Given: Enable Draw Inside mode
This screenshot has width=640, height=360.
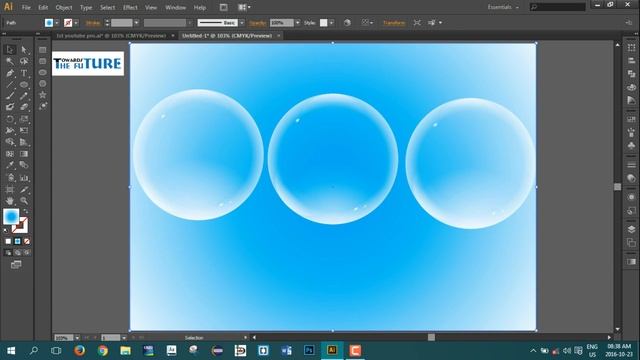Looking at the screenshot, I should point(27,253).
